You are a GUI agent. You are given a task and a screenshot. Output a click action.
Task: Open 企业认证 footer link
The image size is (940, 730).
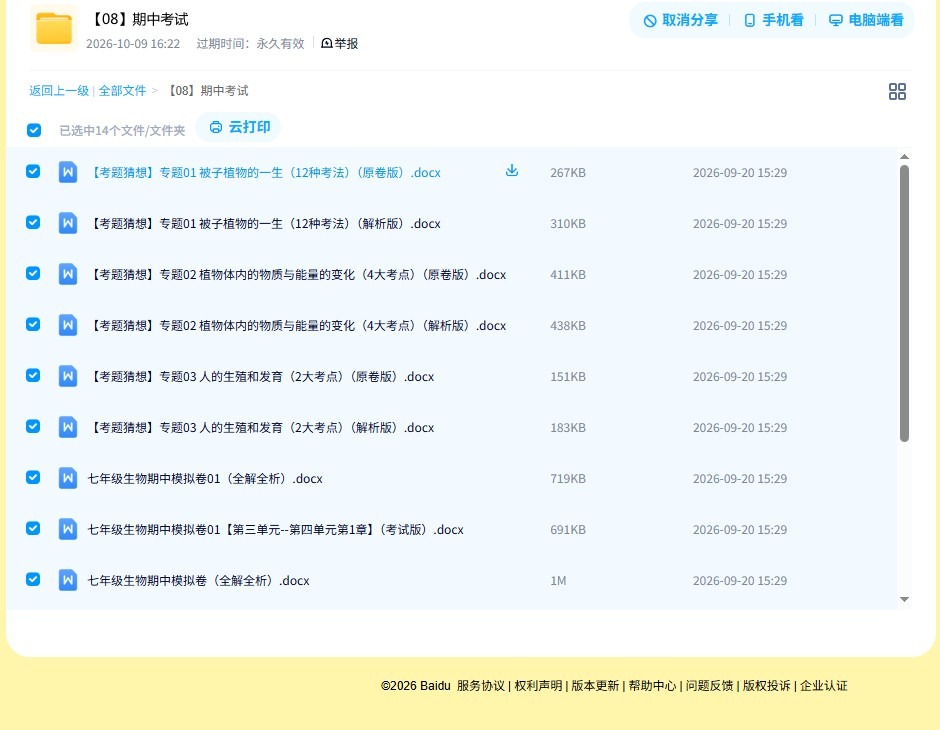(824, 686)
